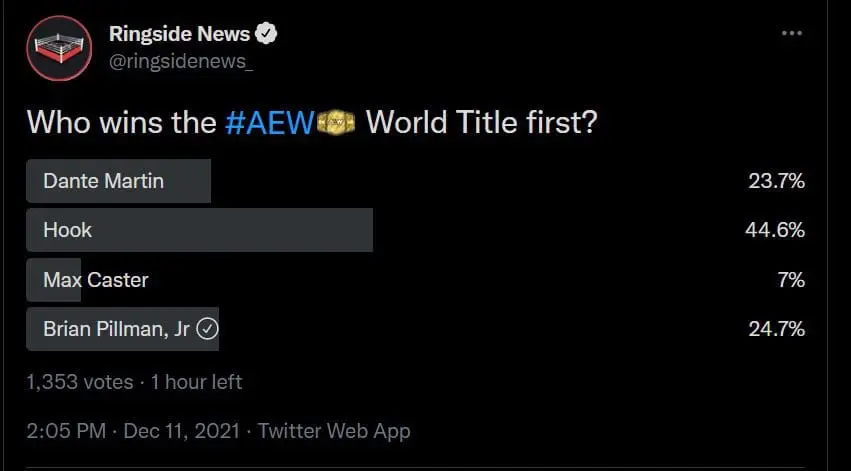Click the 24.7% result for Brian Pillman

click(776, 329)
